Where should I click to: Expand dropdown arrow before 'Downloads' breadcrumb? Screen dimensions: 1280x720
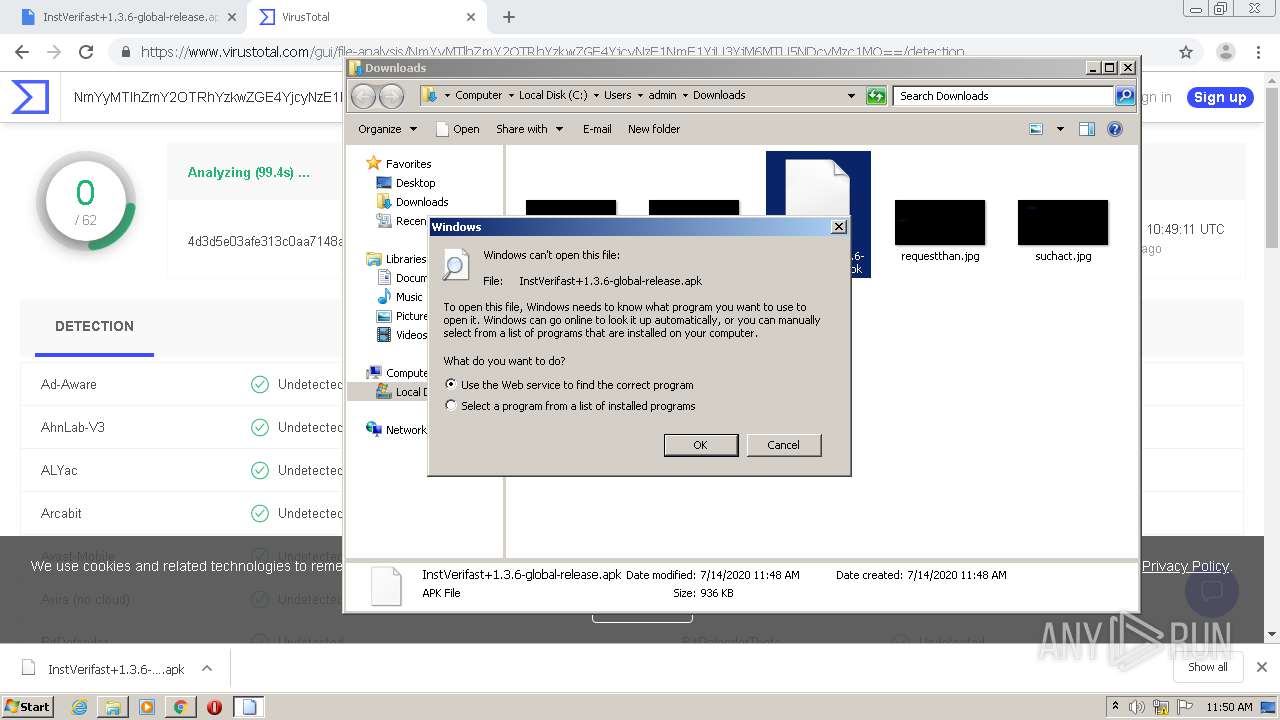point(685,96)
